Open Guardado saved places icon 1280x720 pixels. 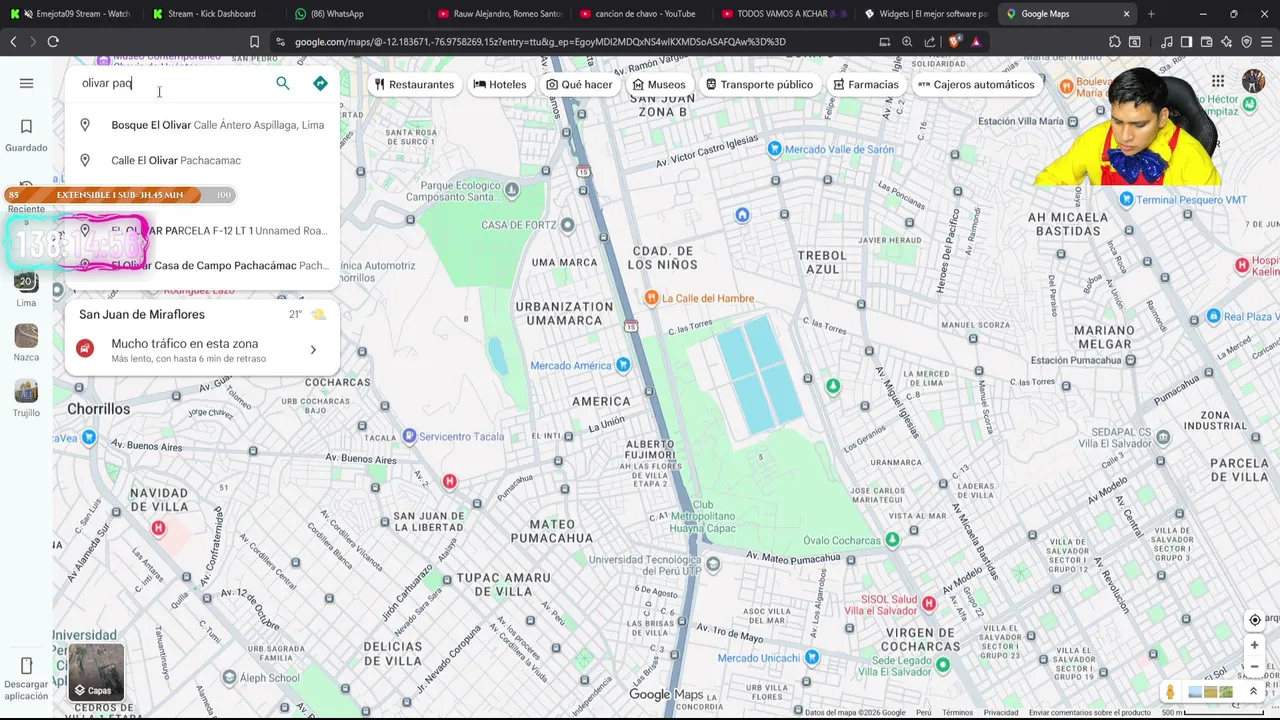pos(26,134)
